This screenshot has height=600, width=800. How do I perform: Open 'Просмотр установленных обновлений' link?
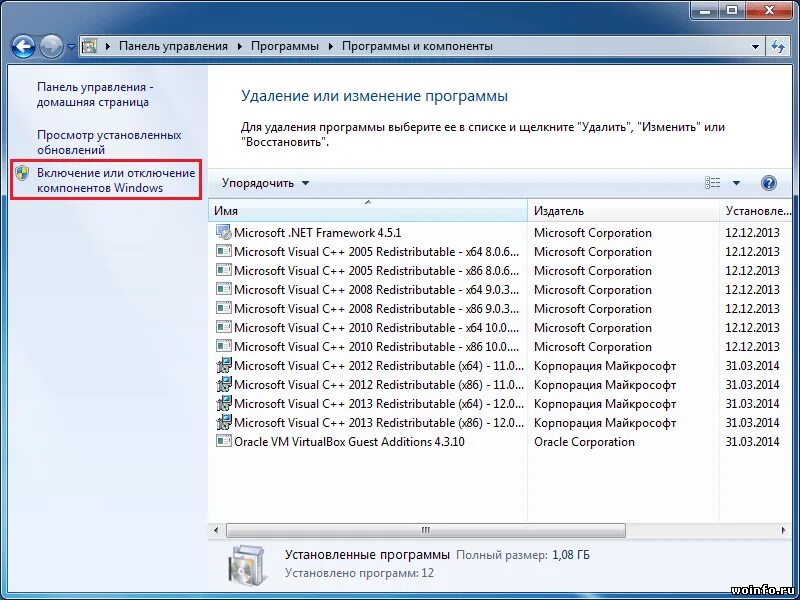(x=109, y=142)
